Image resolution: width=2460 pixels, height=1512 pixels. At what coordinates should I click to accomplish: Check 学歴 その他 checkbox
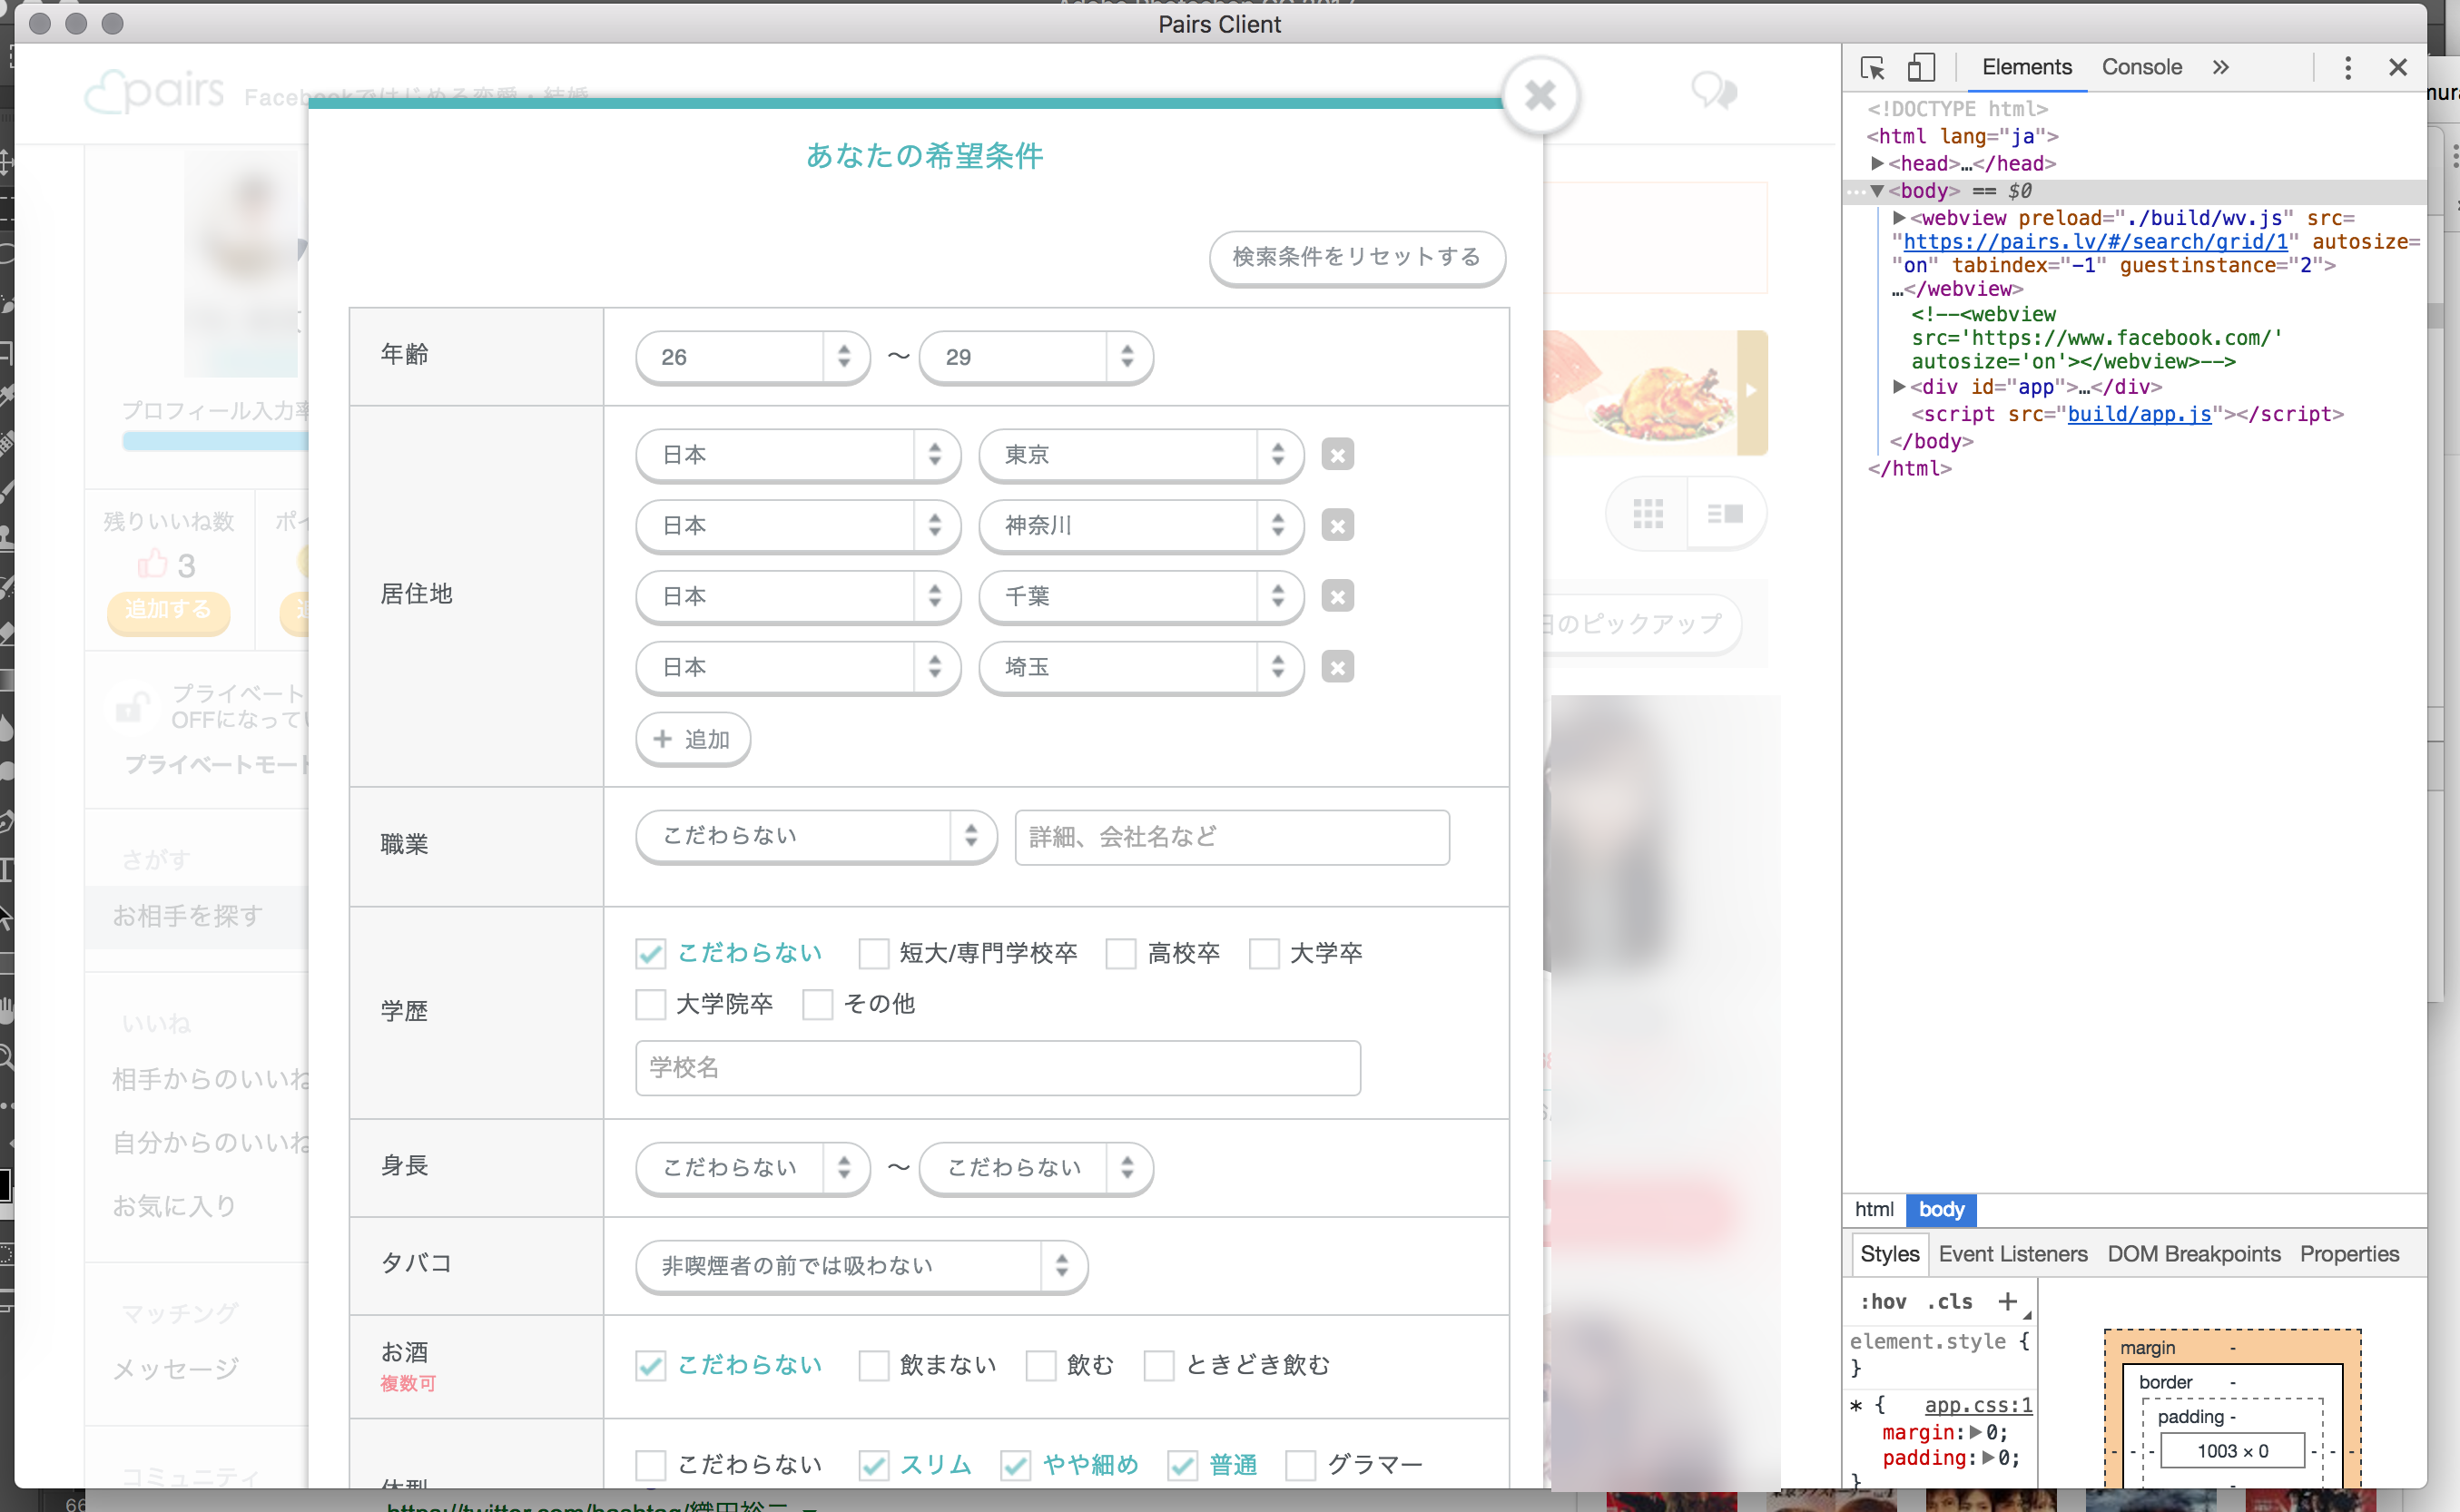click(x=818, y=1004)
